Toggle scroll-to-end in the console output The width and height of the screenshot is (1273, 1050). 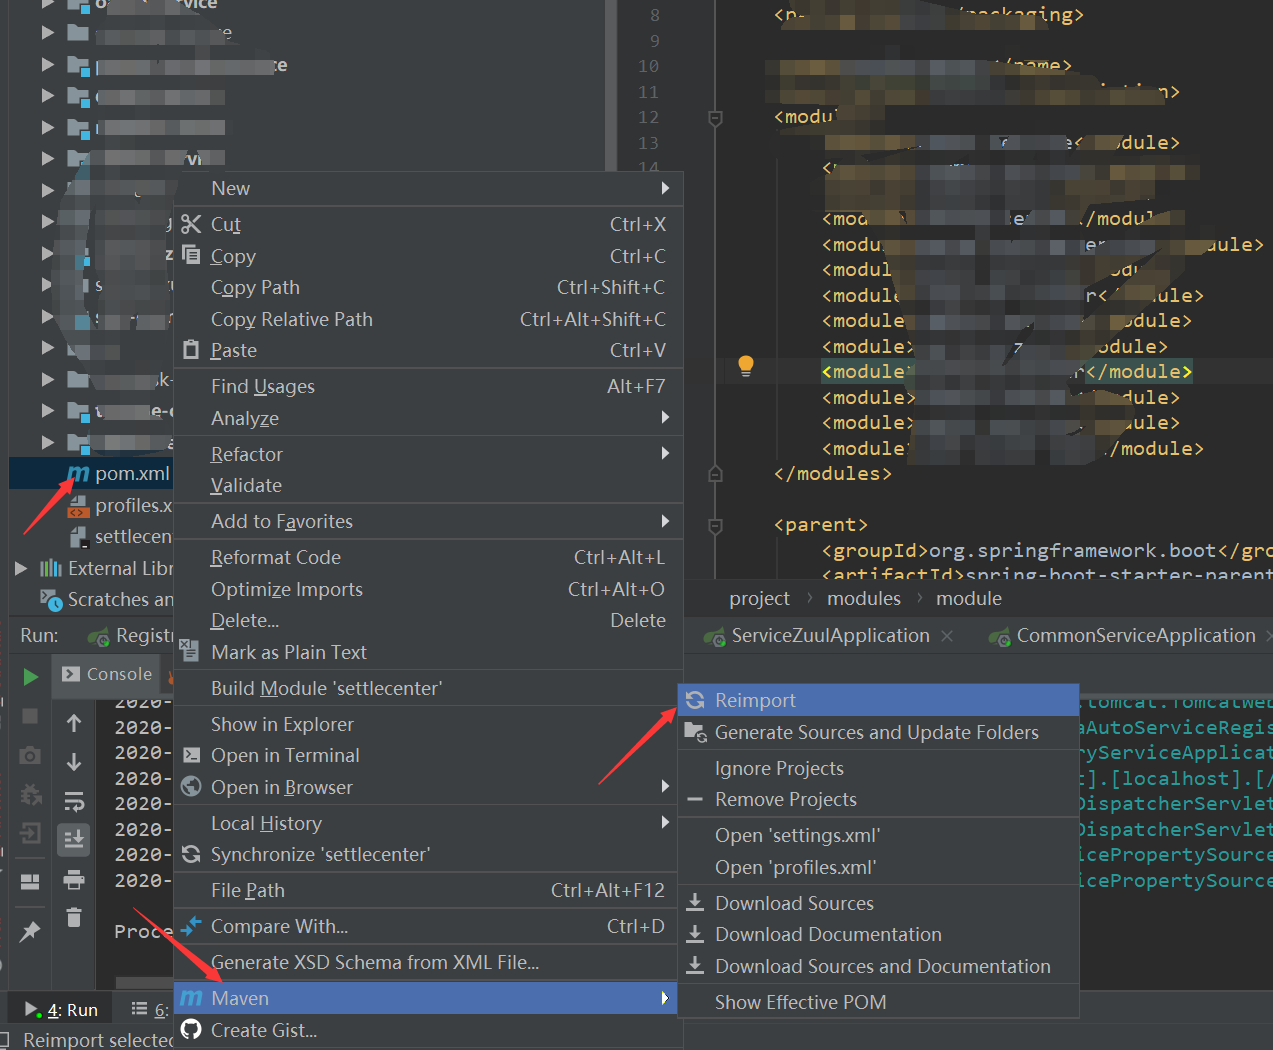(76, 837)
